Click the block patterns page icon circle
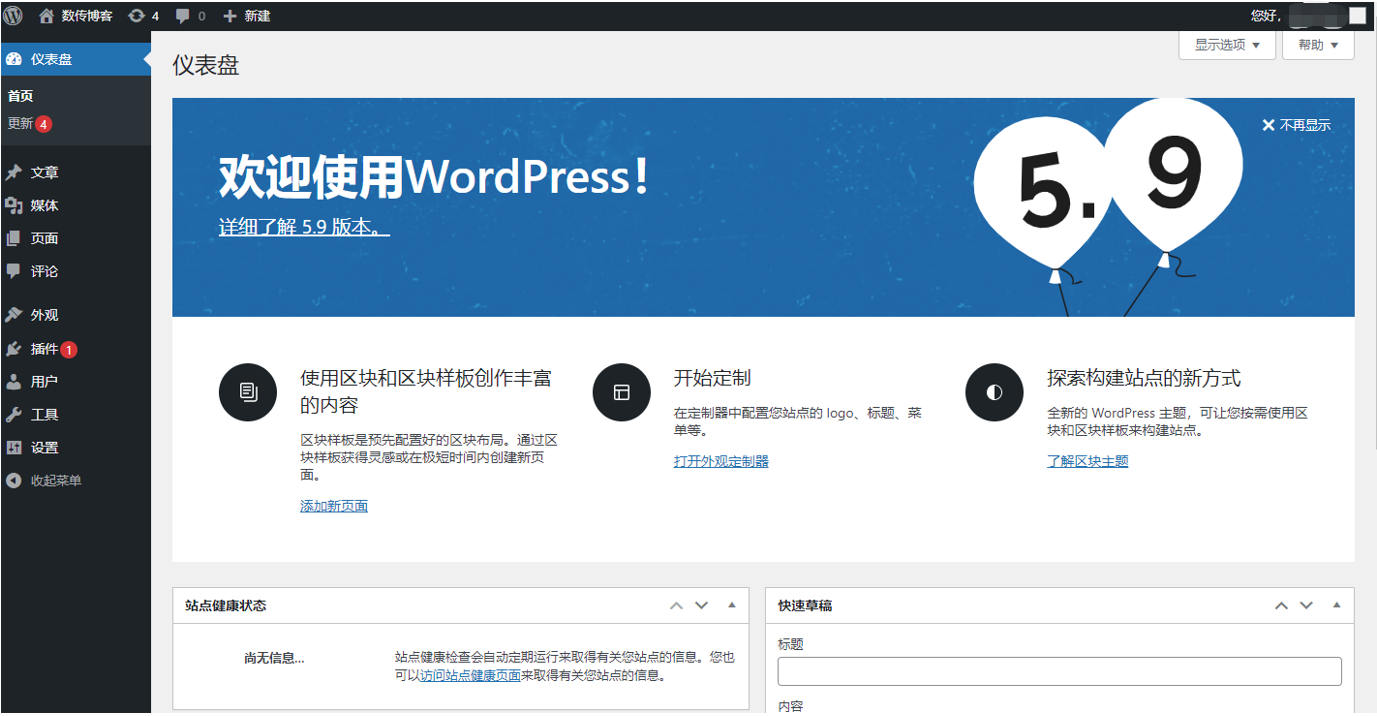 248,393
